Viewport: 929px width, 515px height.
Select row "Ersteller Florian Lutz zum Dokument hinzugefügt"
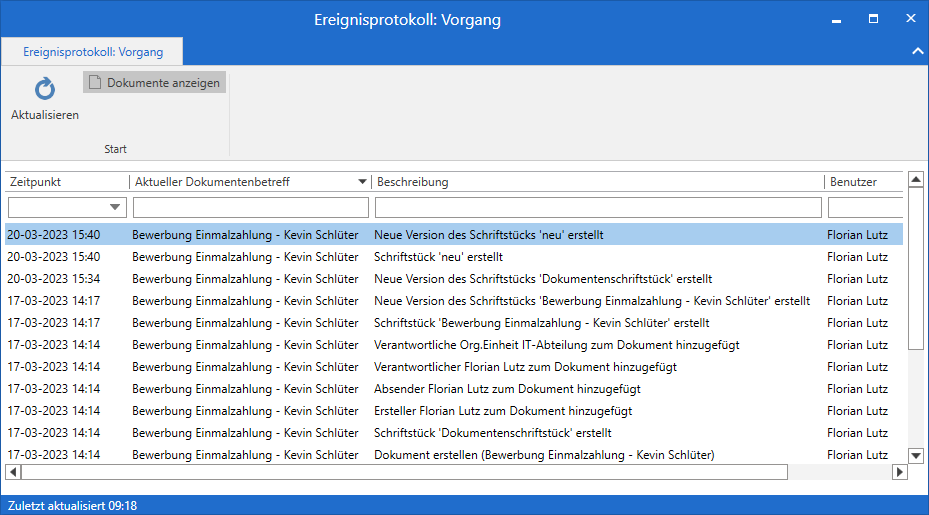(x=502, y=411)
